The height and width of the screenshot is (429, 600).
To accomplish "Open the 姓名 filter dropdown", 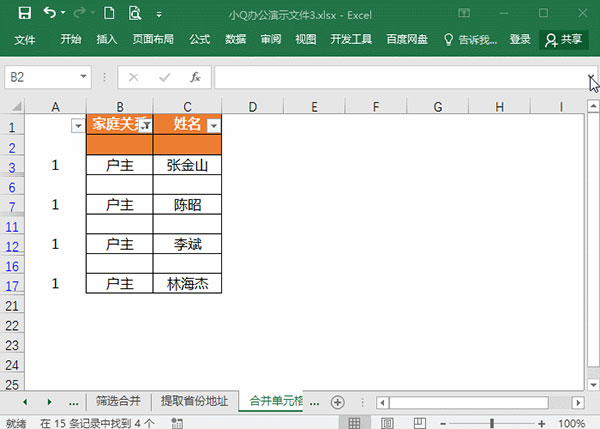I will pos(214,126).
